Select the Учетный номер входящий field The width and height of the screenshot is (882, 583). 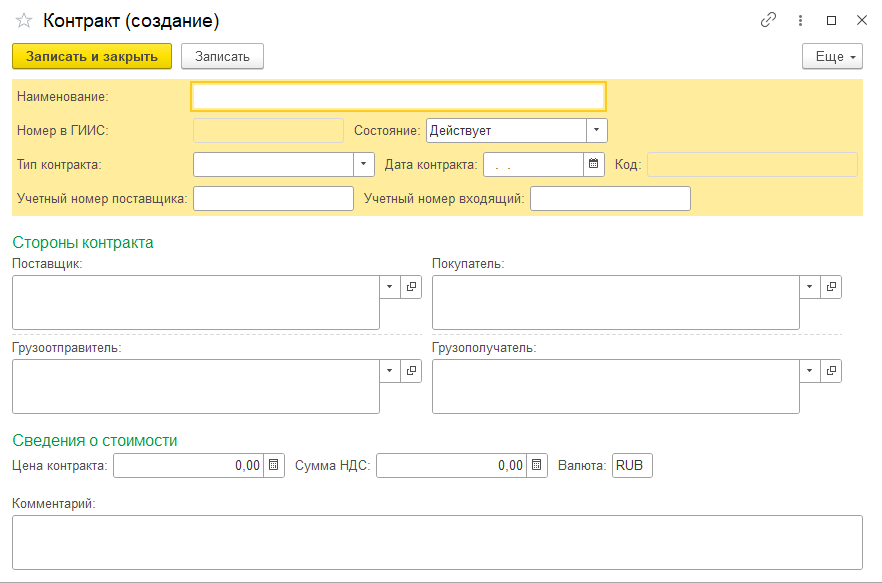[610, 199]
